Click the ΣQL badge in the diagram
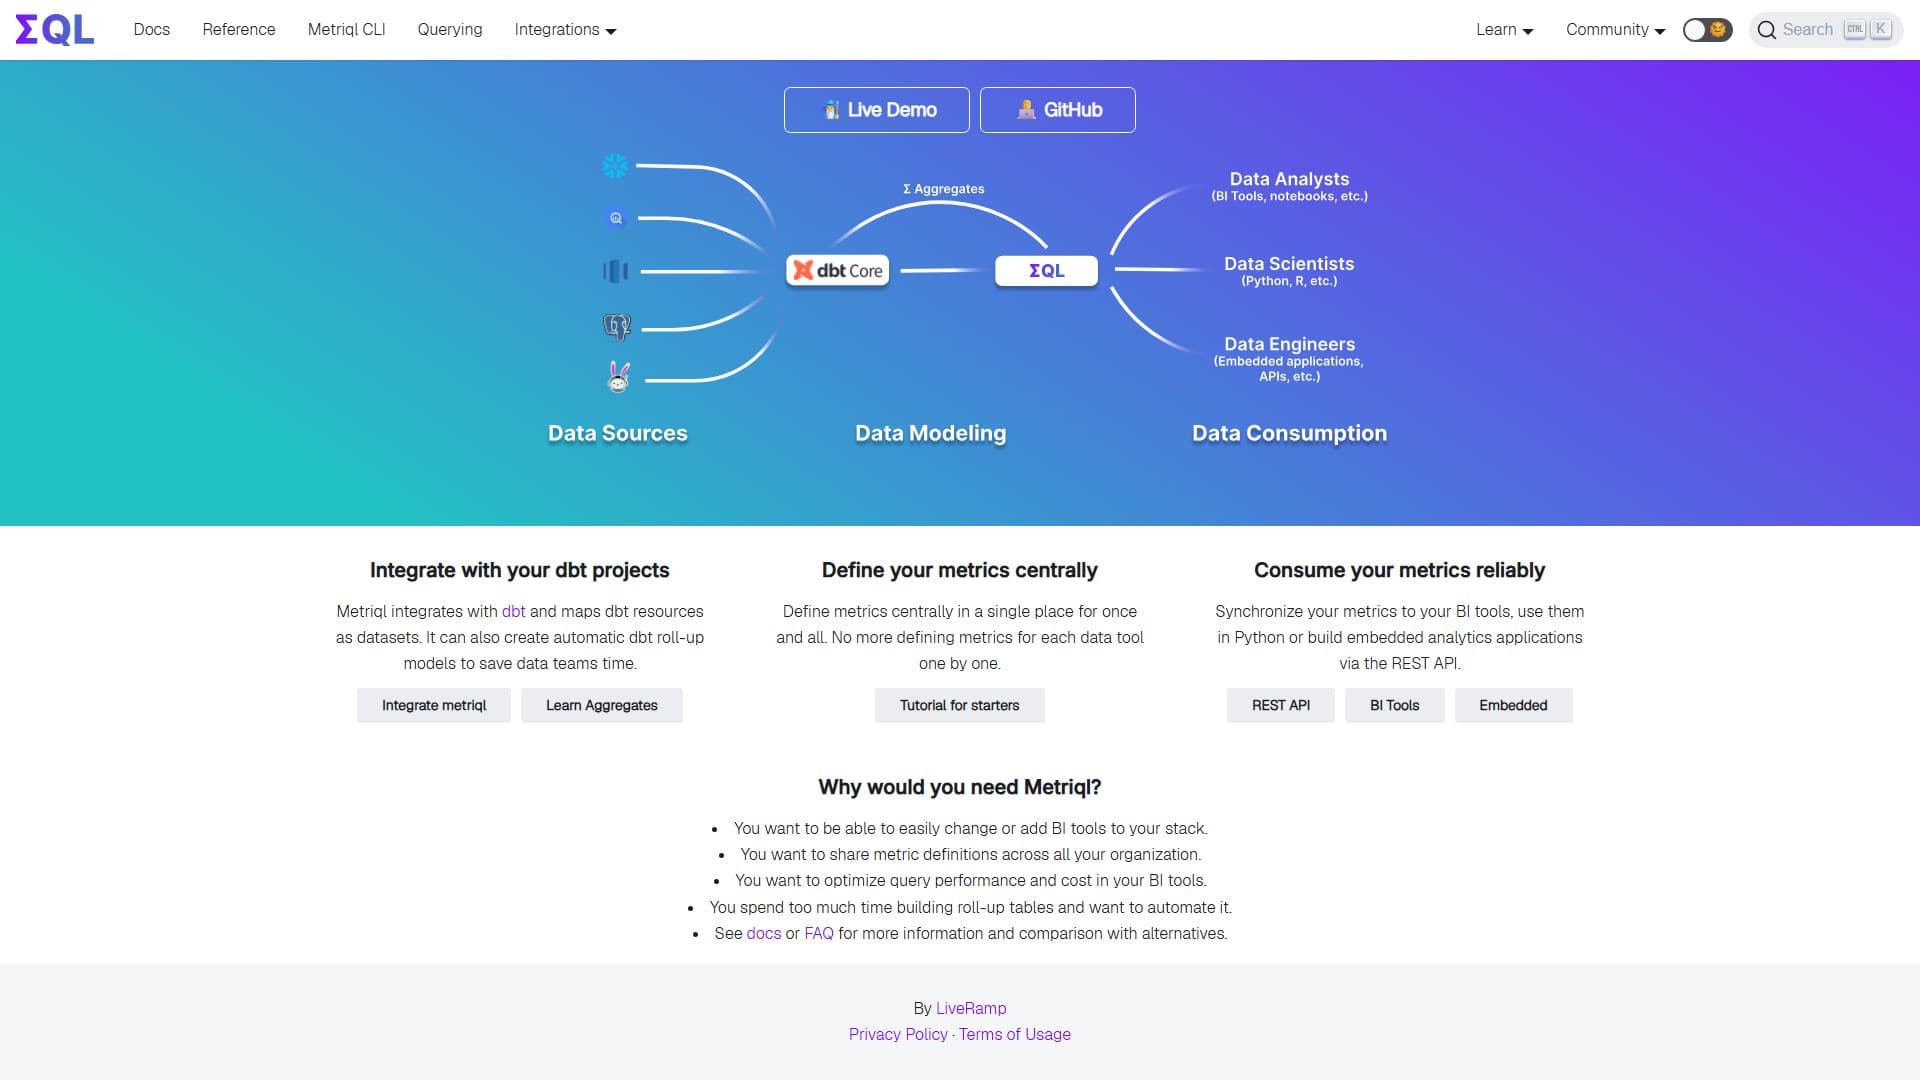Viewport: 1920px width, 1080px height. (x=1046, y=270)
